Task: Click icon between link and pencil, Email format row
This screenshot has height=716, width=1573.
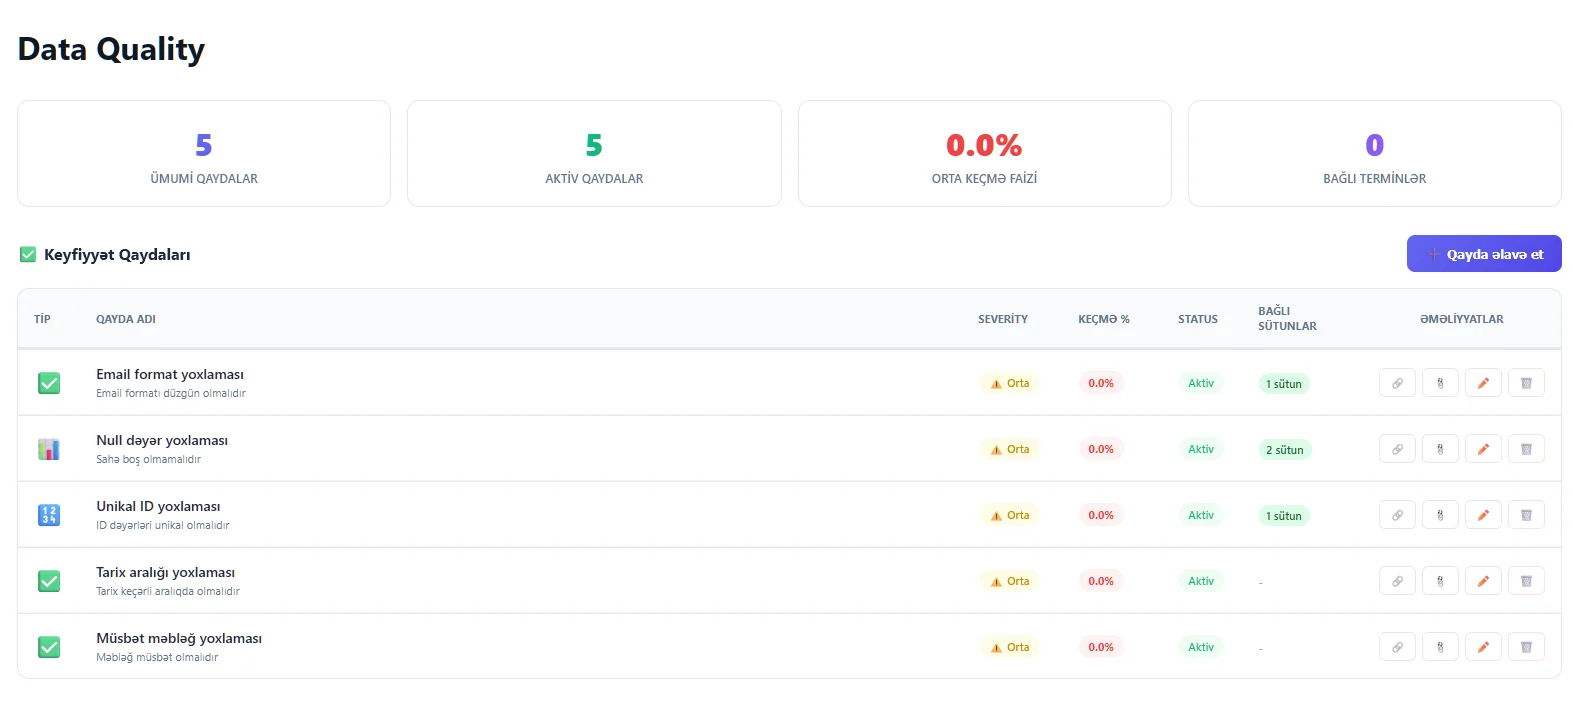Action: (x=1440, y=383)
